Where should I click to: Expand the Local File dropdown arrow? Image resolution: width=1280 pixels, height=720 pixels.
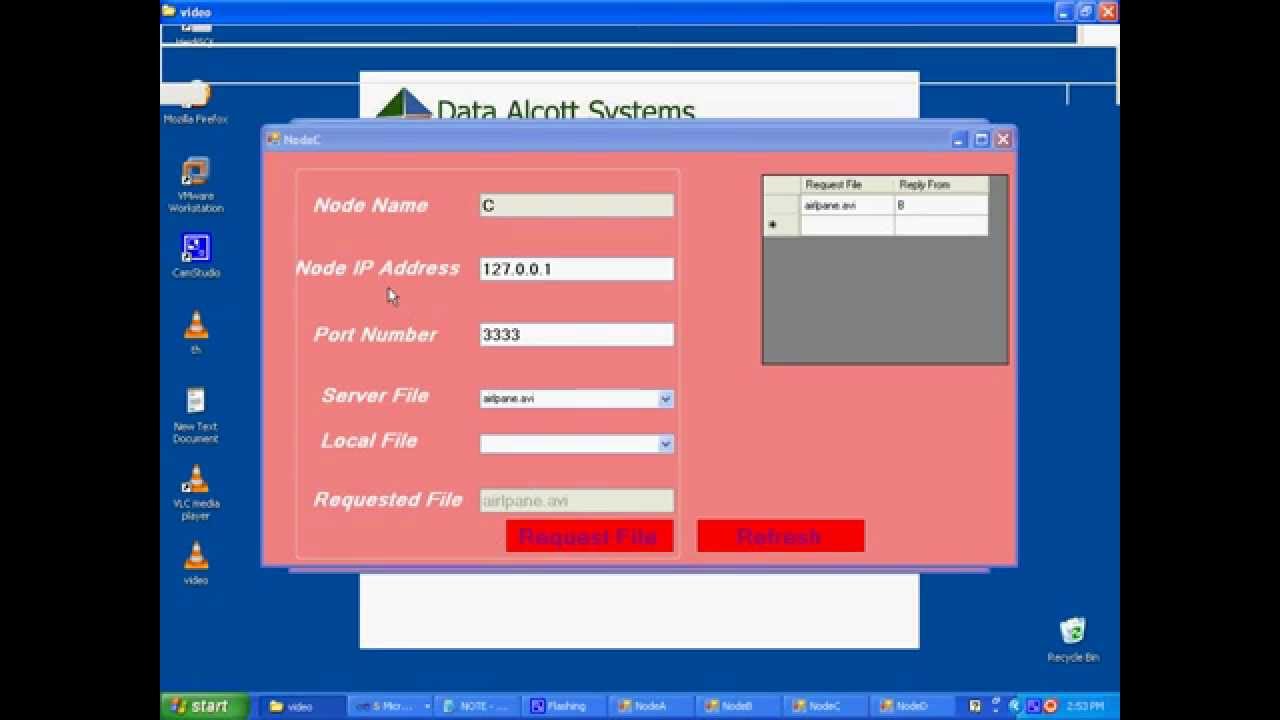pyautogui.click(x=666, y=444)
